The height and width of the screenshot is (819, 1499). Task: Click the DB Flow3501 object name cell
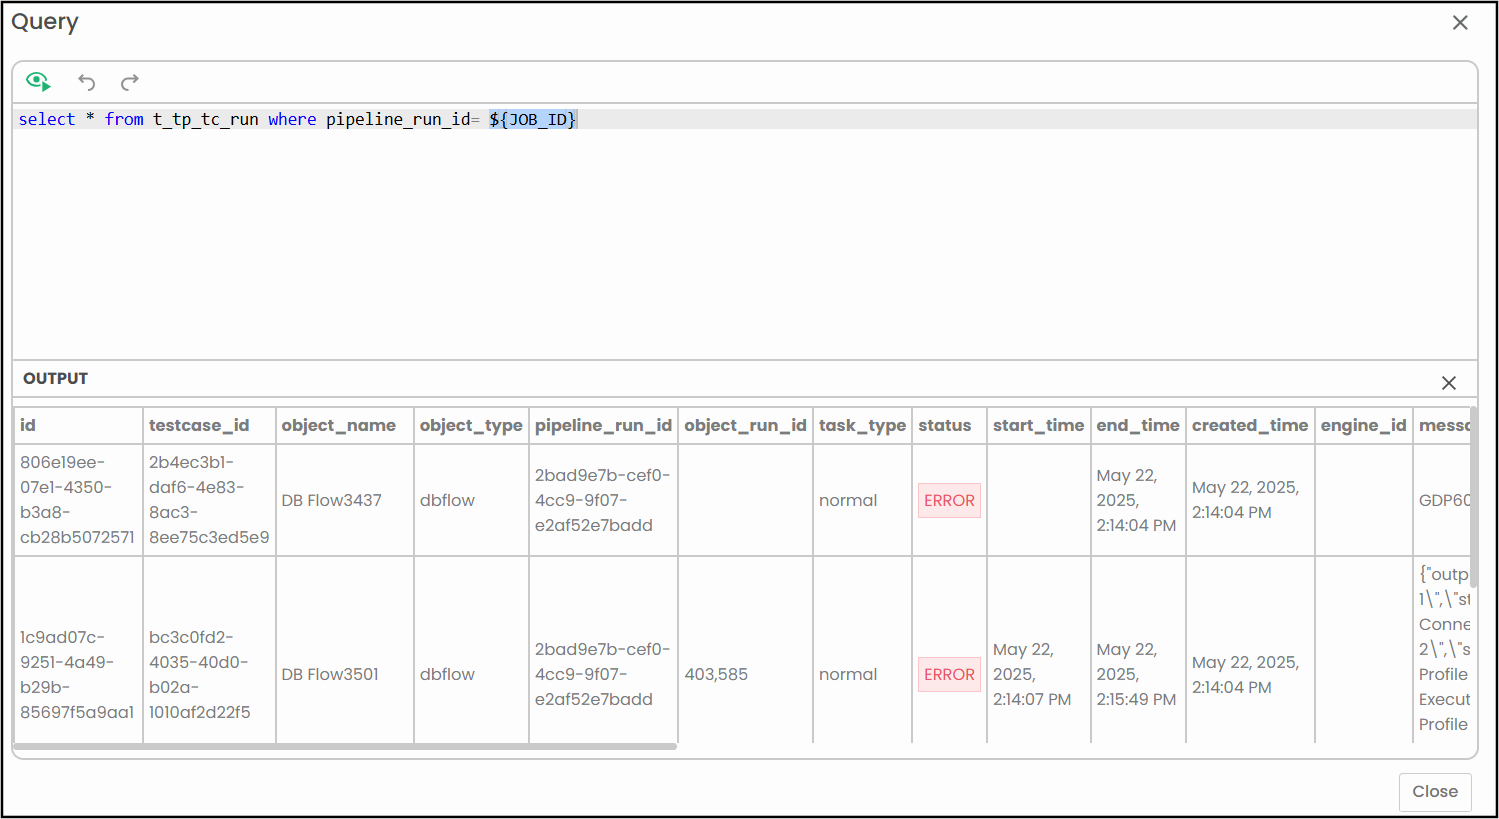pos(330,675)
